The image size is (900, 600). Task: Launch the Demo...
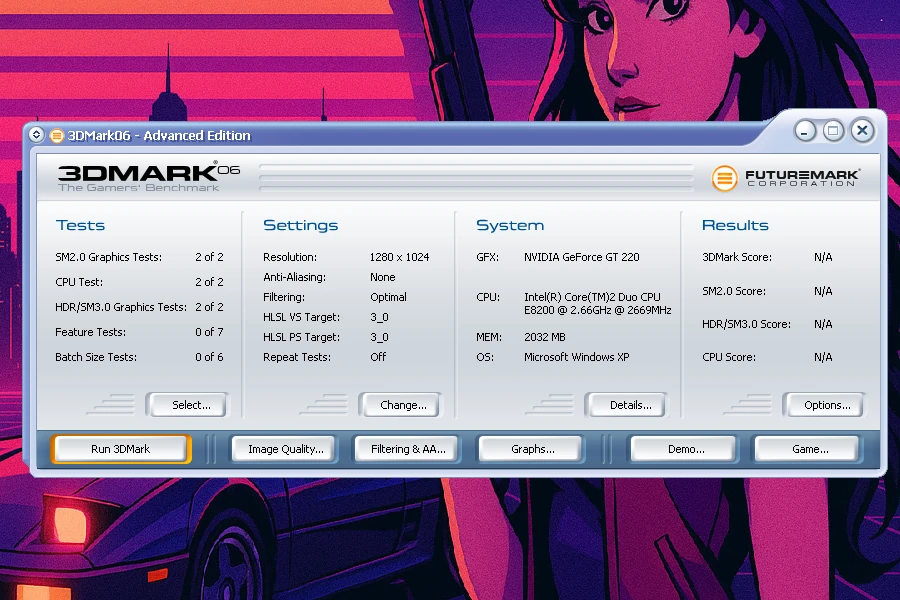(x=684, y=449)
